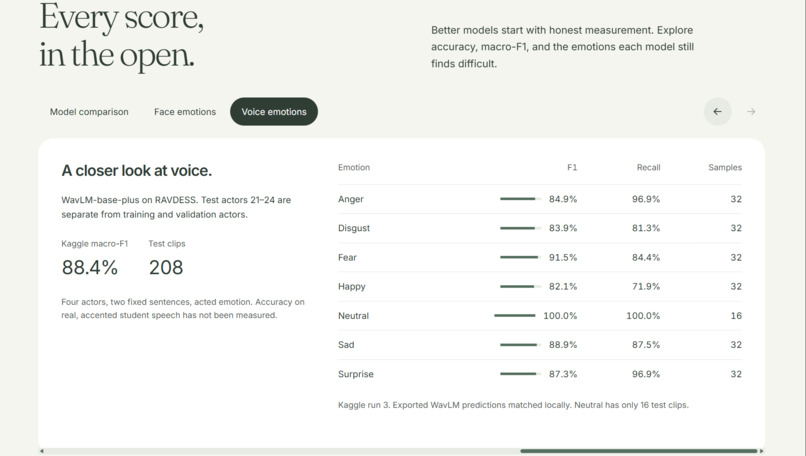Click the next arrow button
806x456 pixels.
tap(751, 112)
